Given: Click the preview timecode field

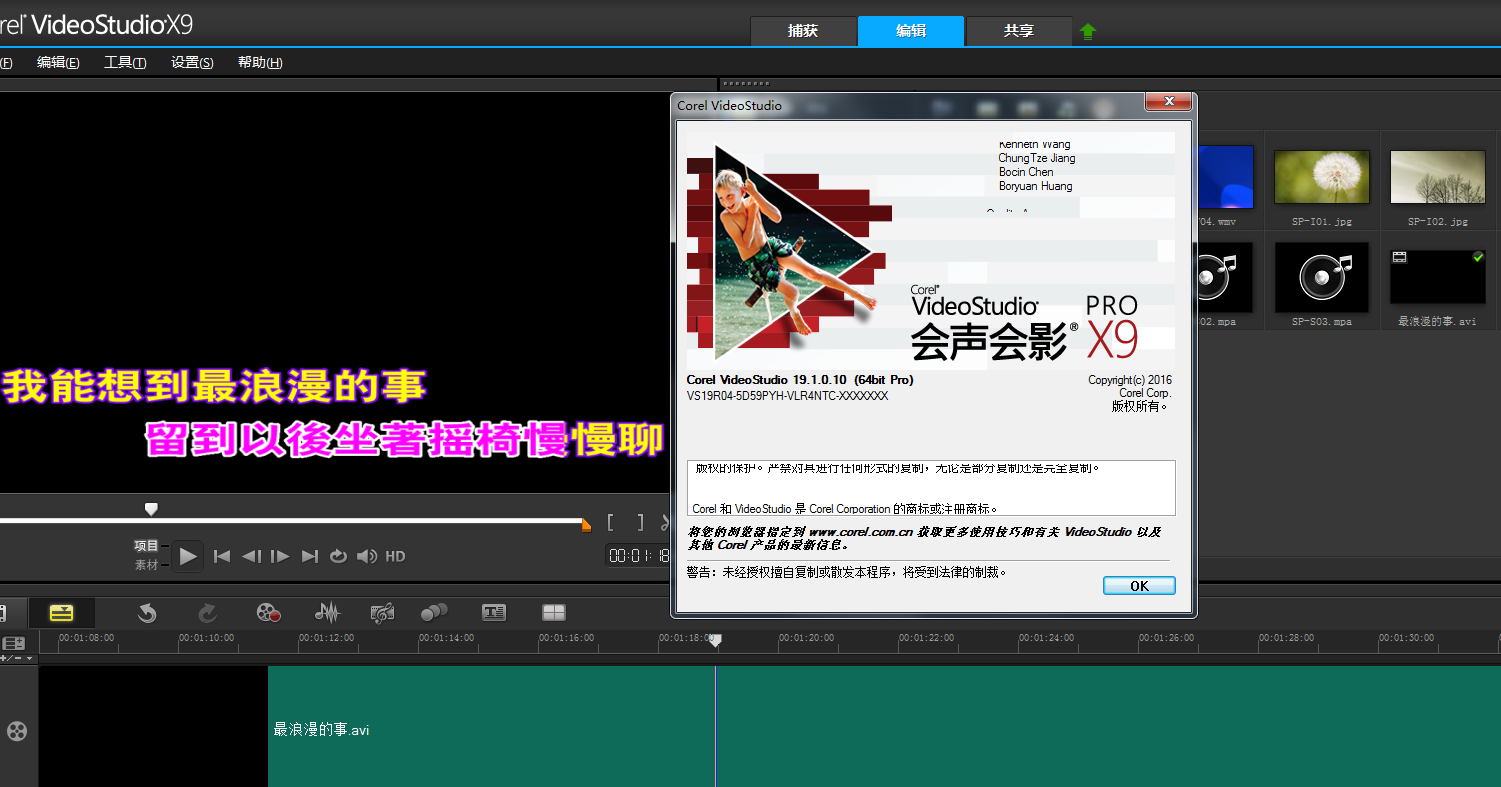Looking at the screenshot, I should point(638,556).
